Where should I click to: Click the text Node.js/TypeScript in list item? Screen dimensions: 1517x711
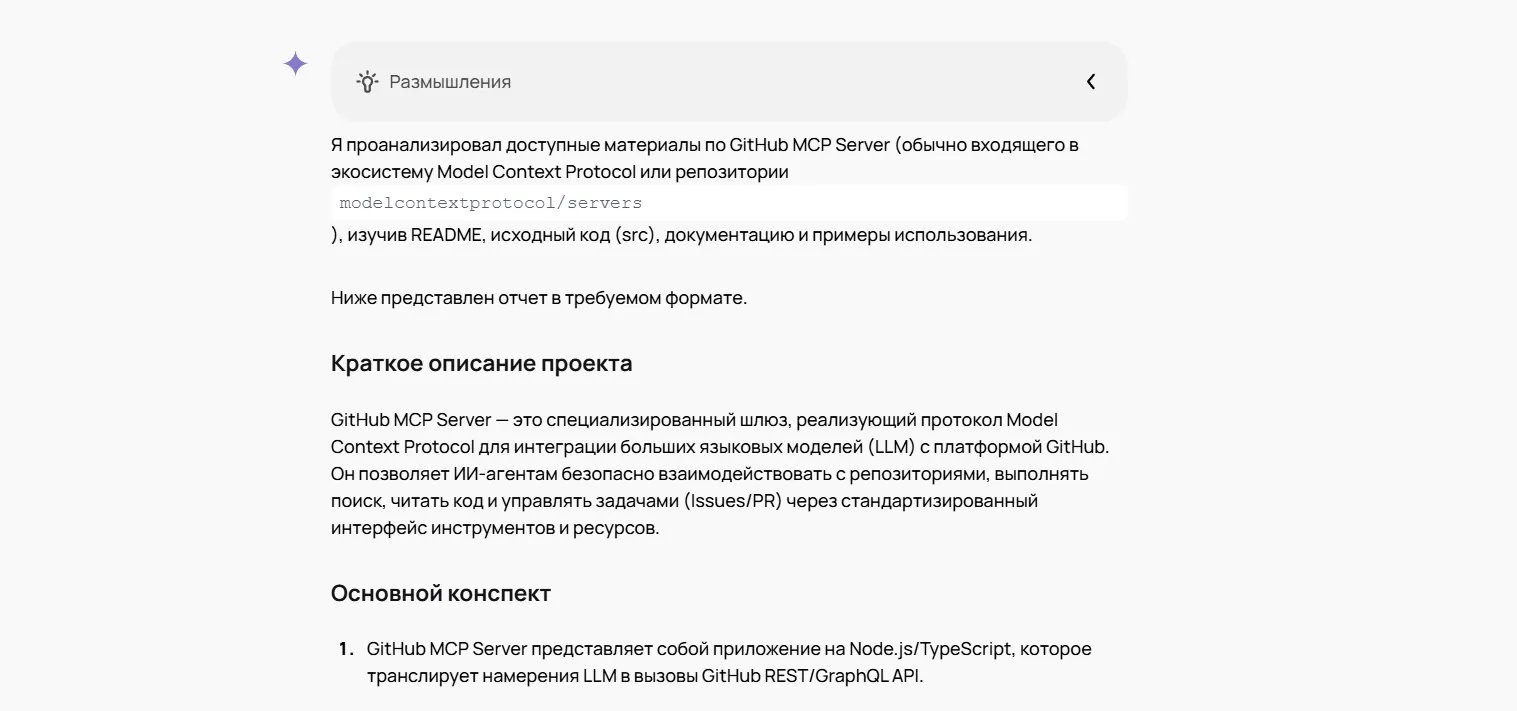tap(932, 649)
